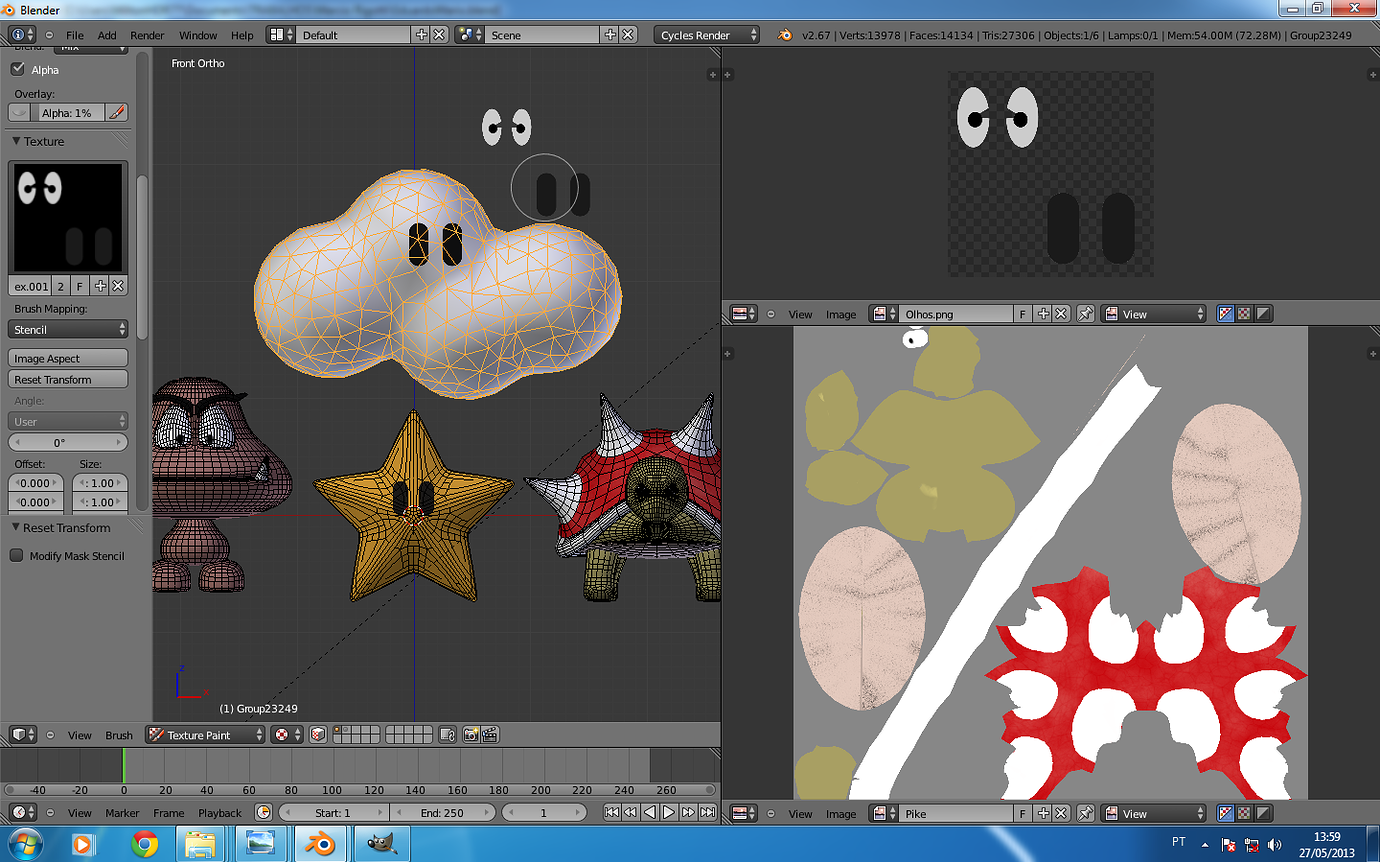Screen dimensions: 1380x862
Task: Open the Timeline editor type selector
Action: (x=22, y=813)
